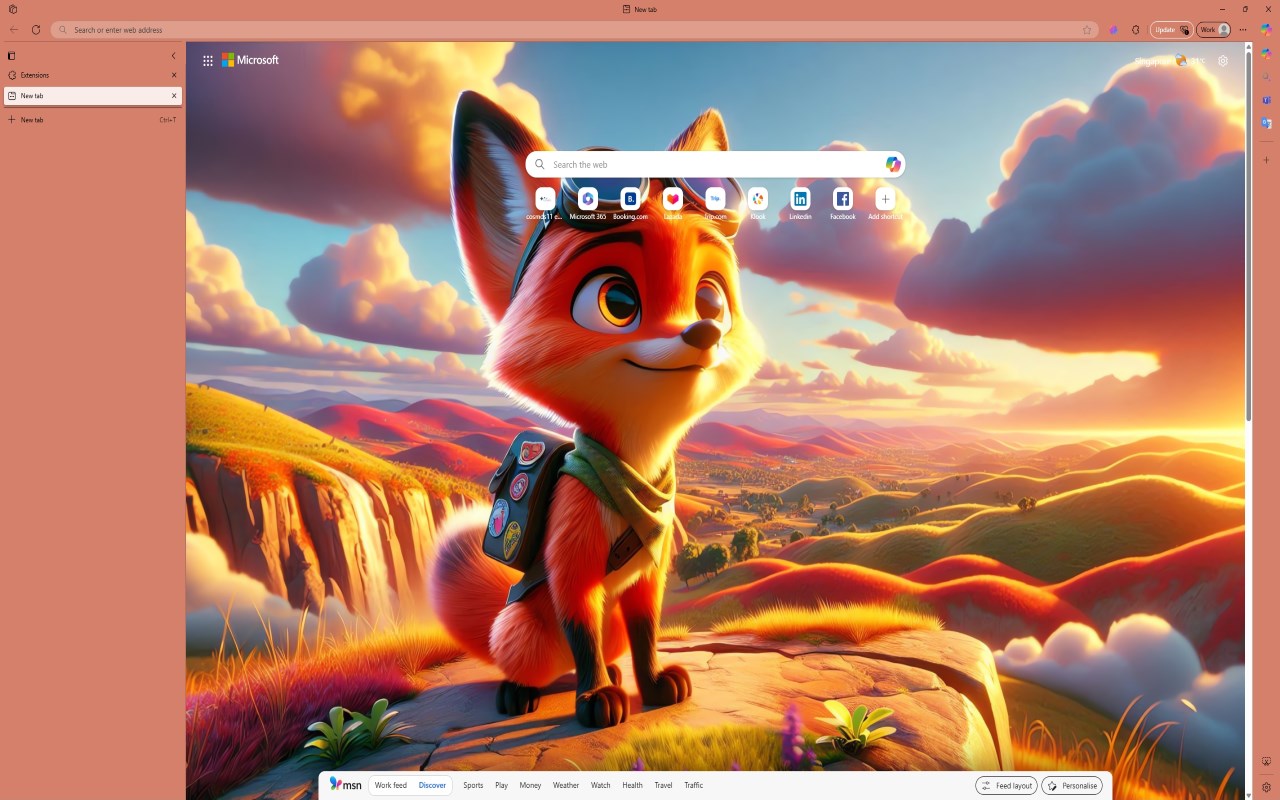Close the active New tab
This screenshot has width=1280, height=800.
[174, 96]
